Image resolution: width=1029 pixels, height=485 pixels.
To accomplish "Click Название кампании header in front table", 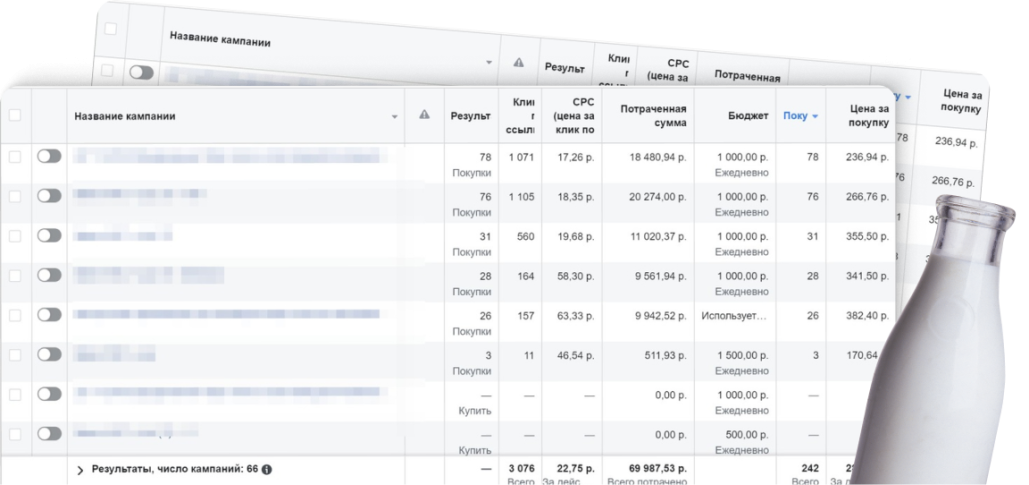I will (125, 116).
